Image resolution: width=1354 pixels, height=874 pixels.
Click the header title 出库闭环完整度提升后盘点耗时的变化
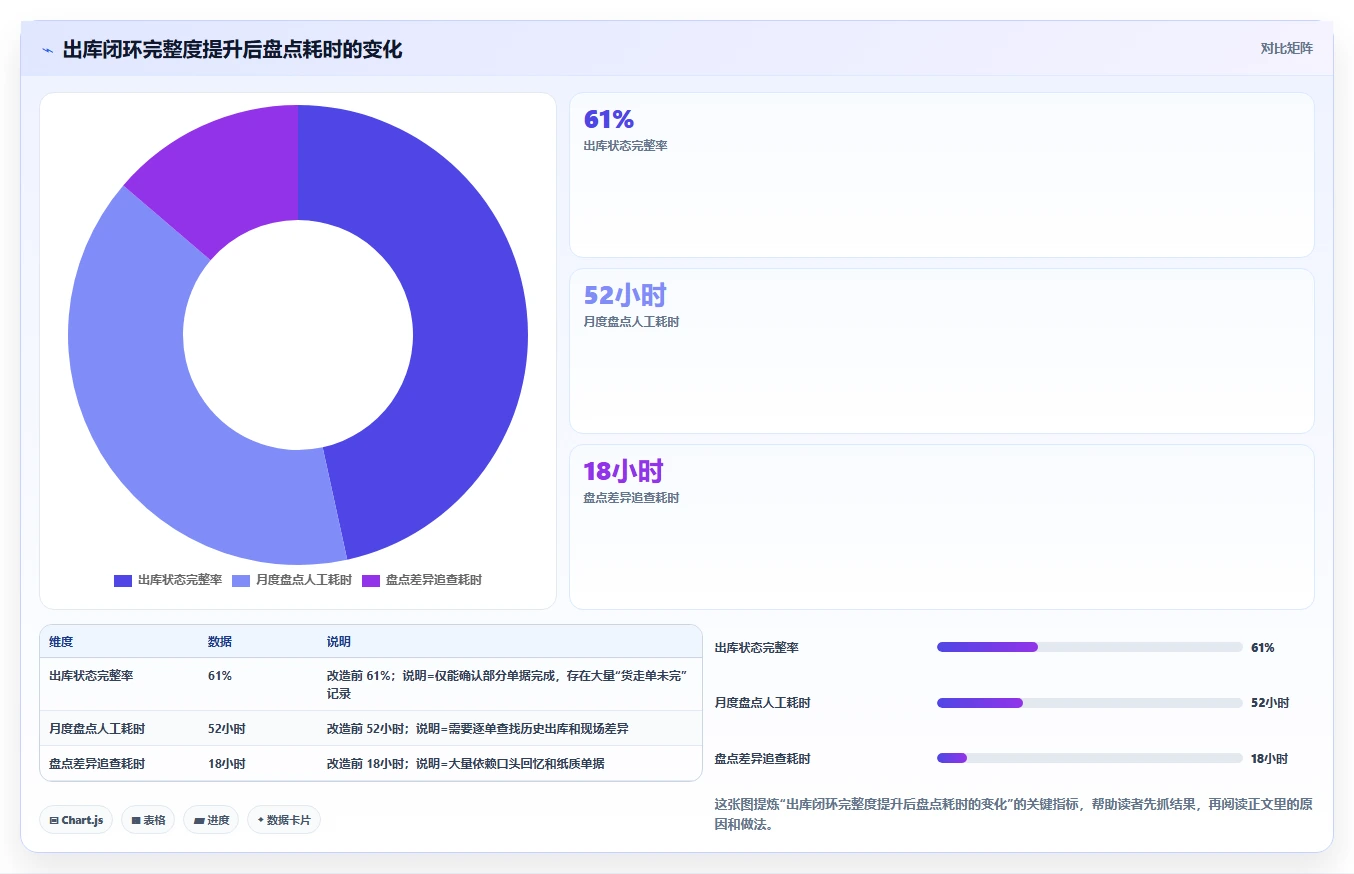coord(233,50)
